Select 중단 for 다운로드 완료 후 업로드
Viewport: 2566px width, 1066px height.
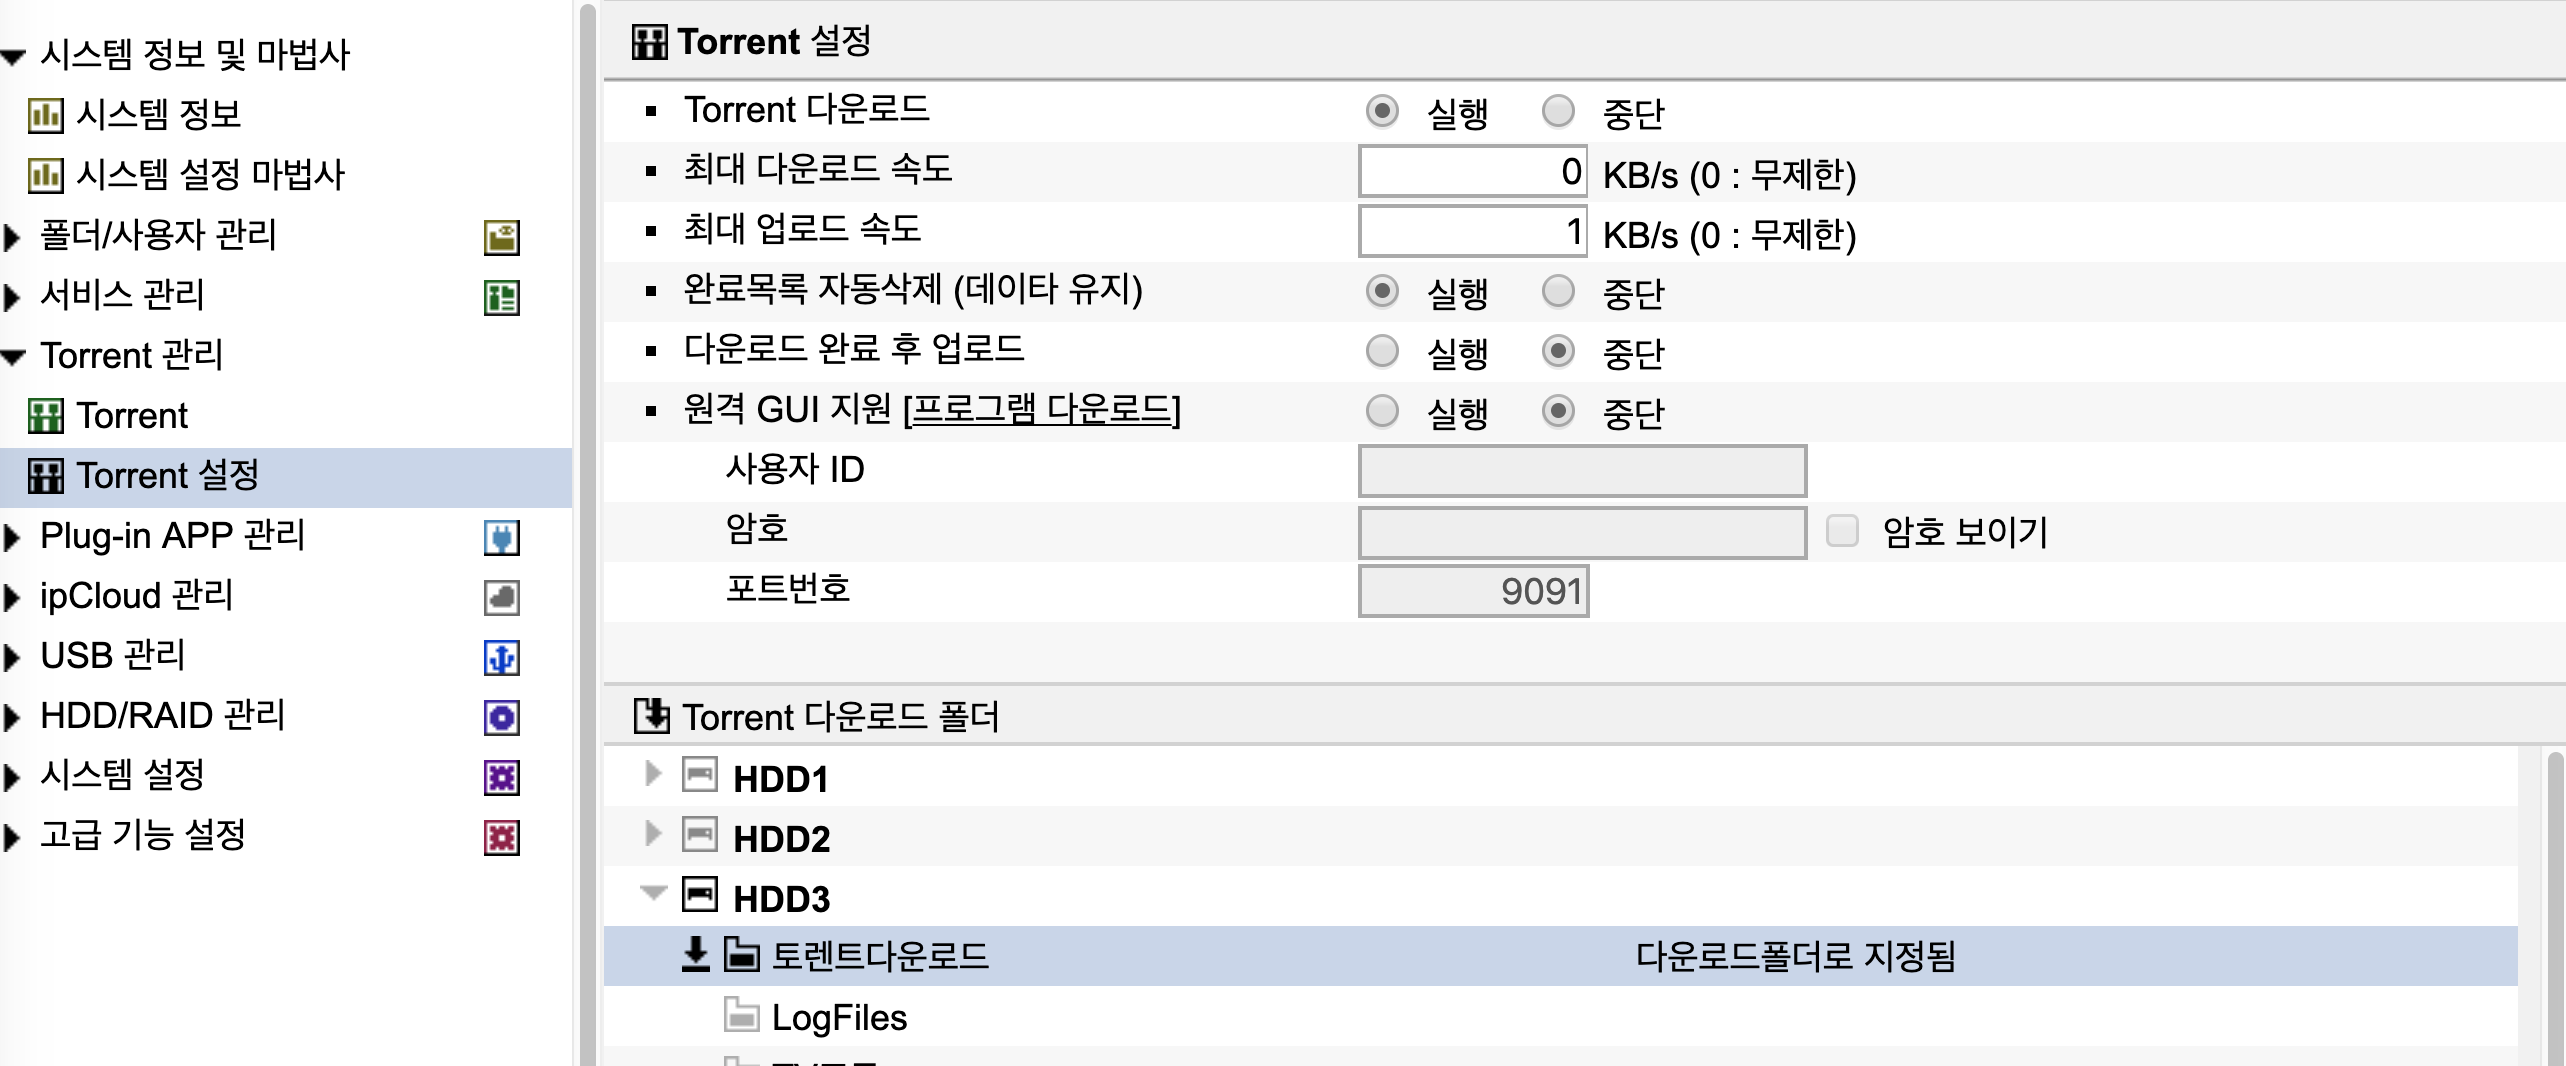(1558, 351)
